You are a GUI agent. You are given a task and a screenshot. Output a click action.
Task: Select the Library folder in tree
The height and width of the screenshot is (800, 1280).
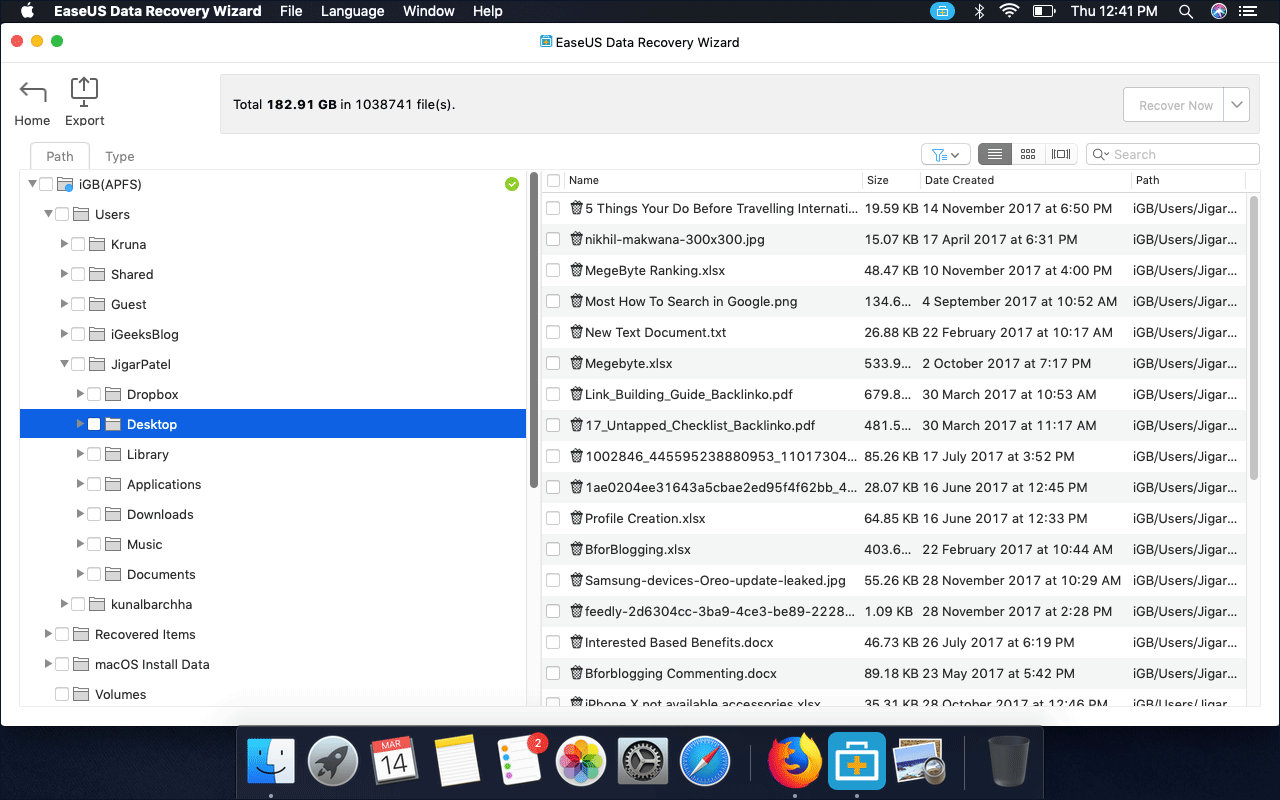click(147, 454)
